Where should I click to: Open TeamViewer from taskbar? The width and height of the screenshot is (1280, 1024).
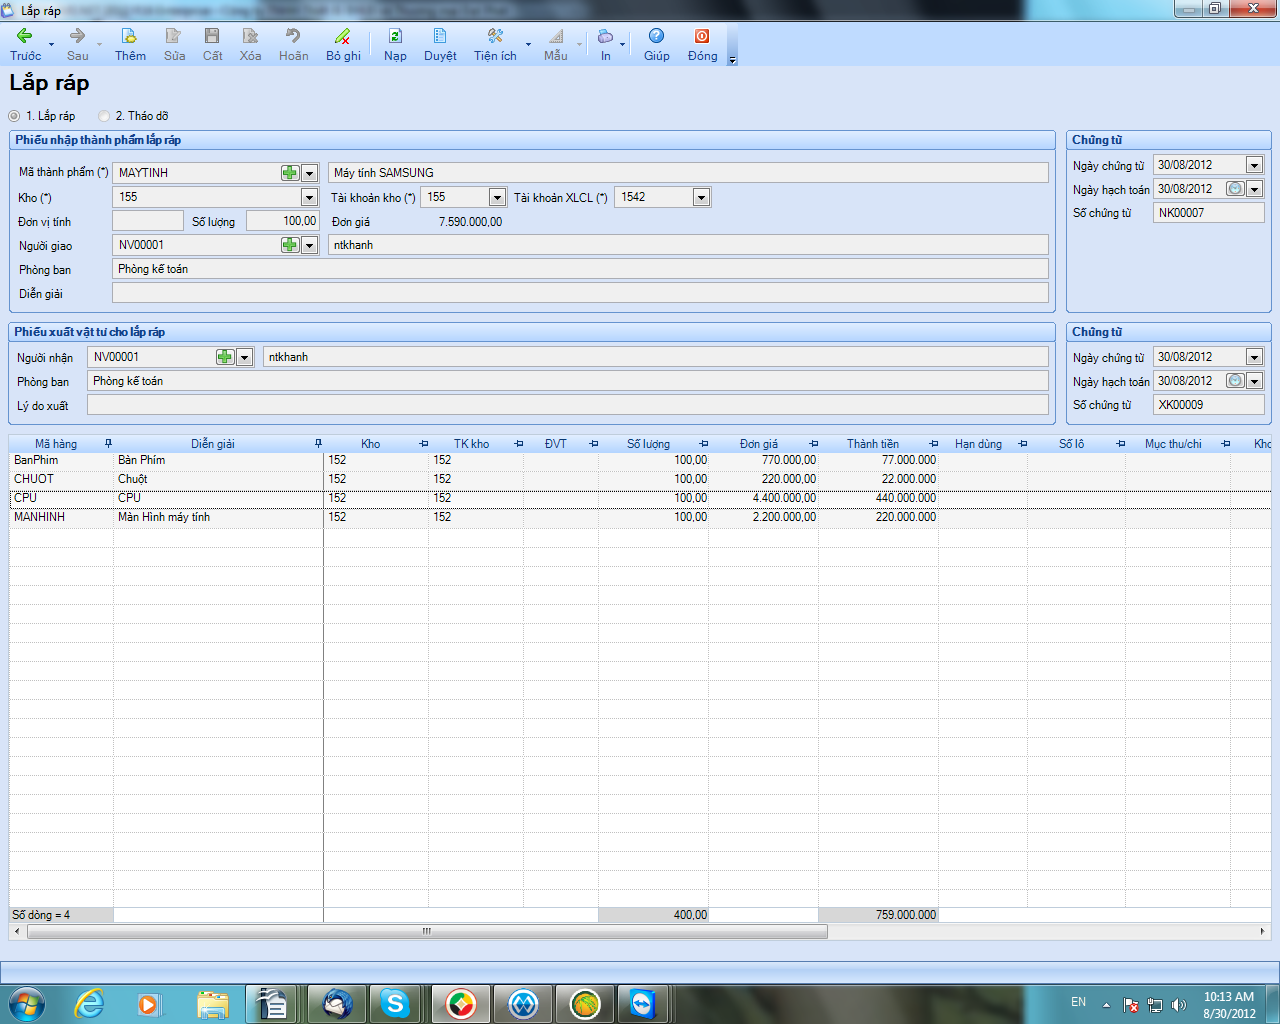pos(641,1004)
